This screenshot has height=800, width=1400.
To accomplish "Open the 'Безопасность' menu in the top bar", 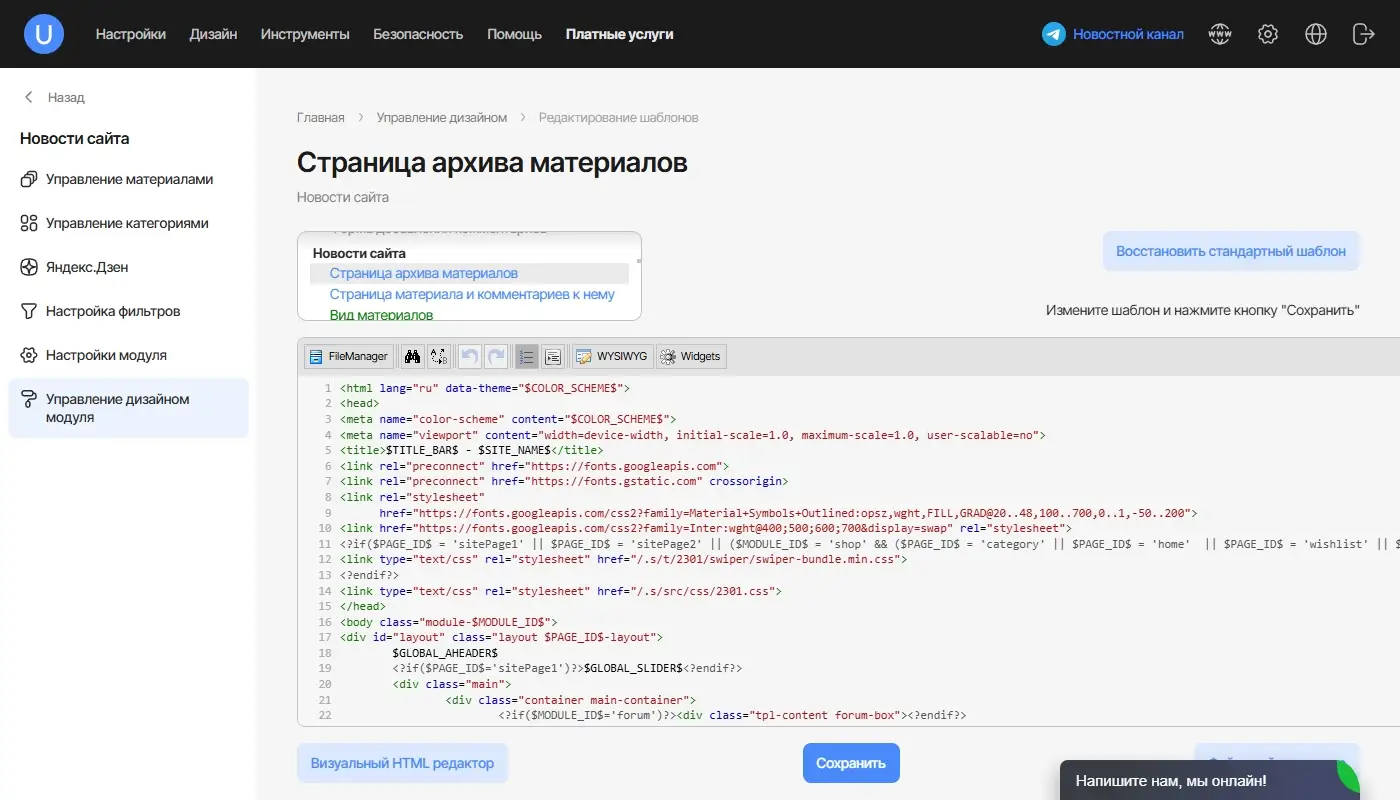I will tap(418, 33).
